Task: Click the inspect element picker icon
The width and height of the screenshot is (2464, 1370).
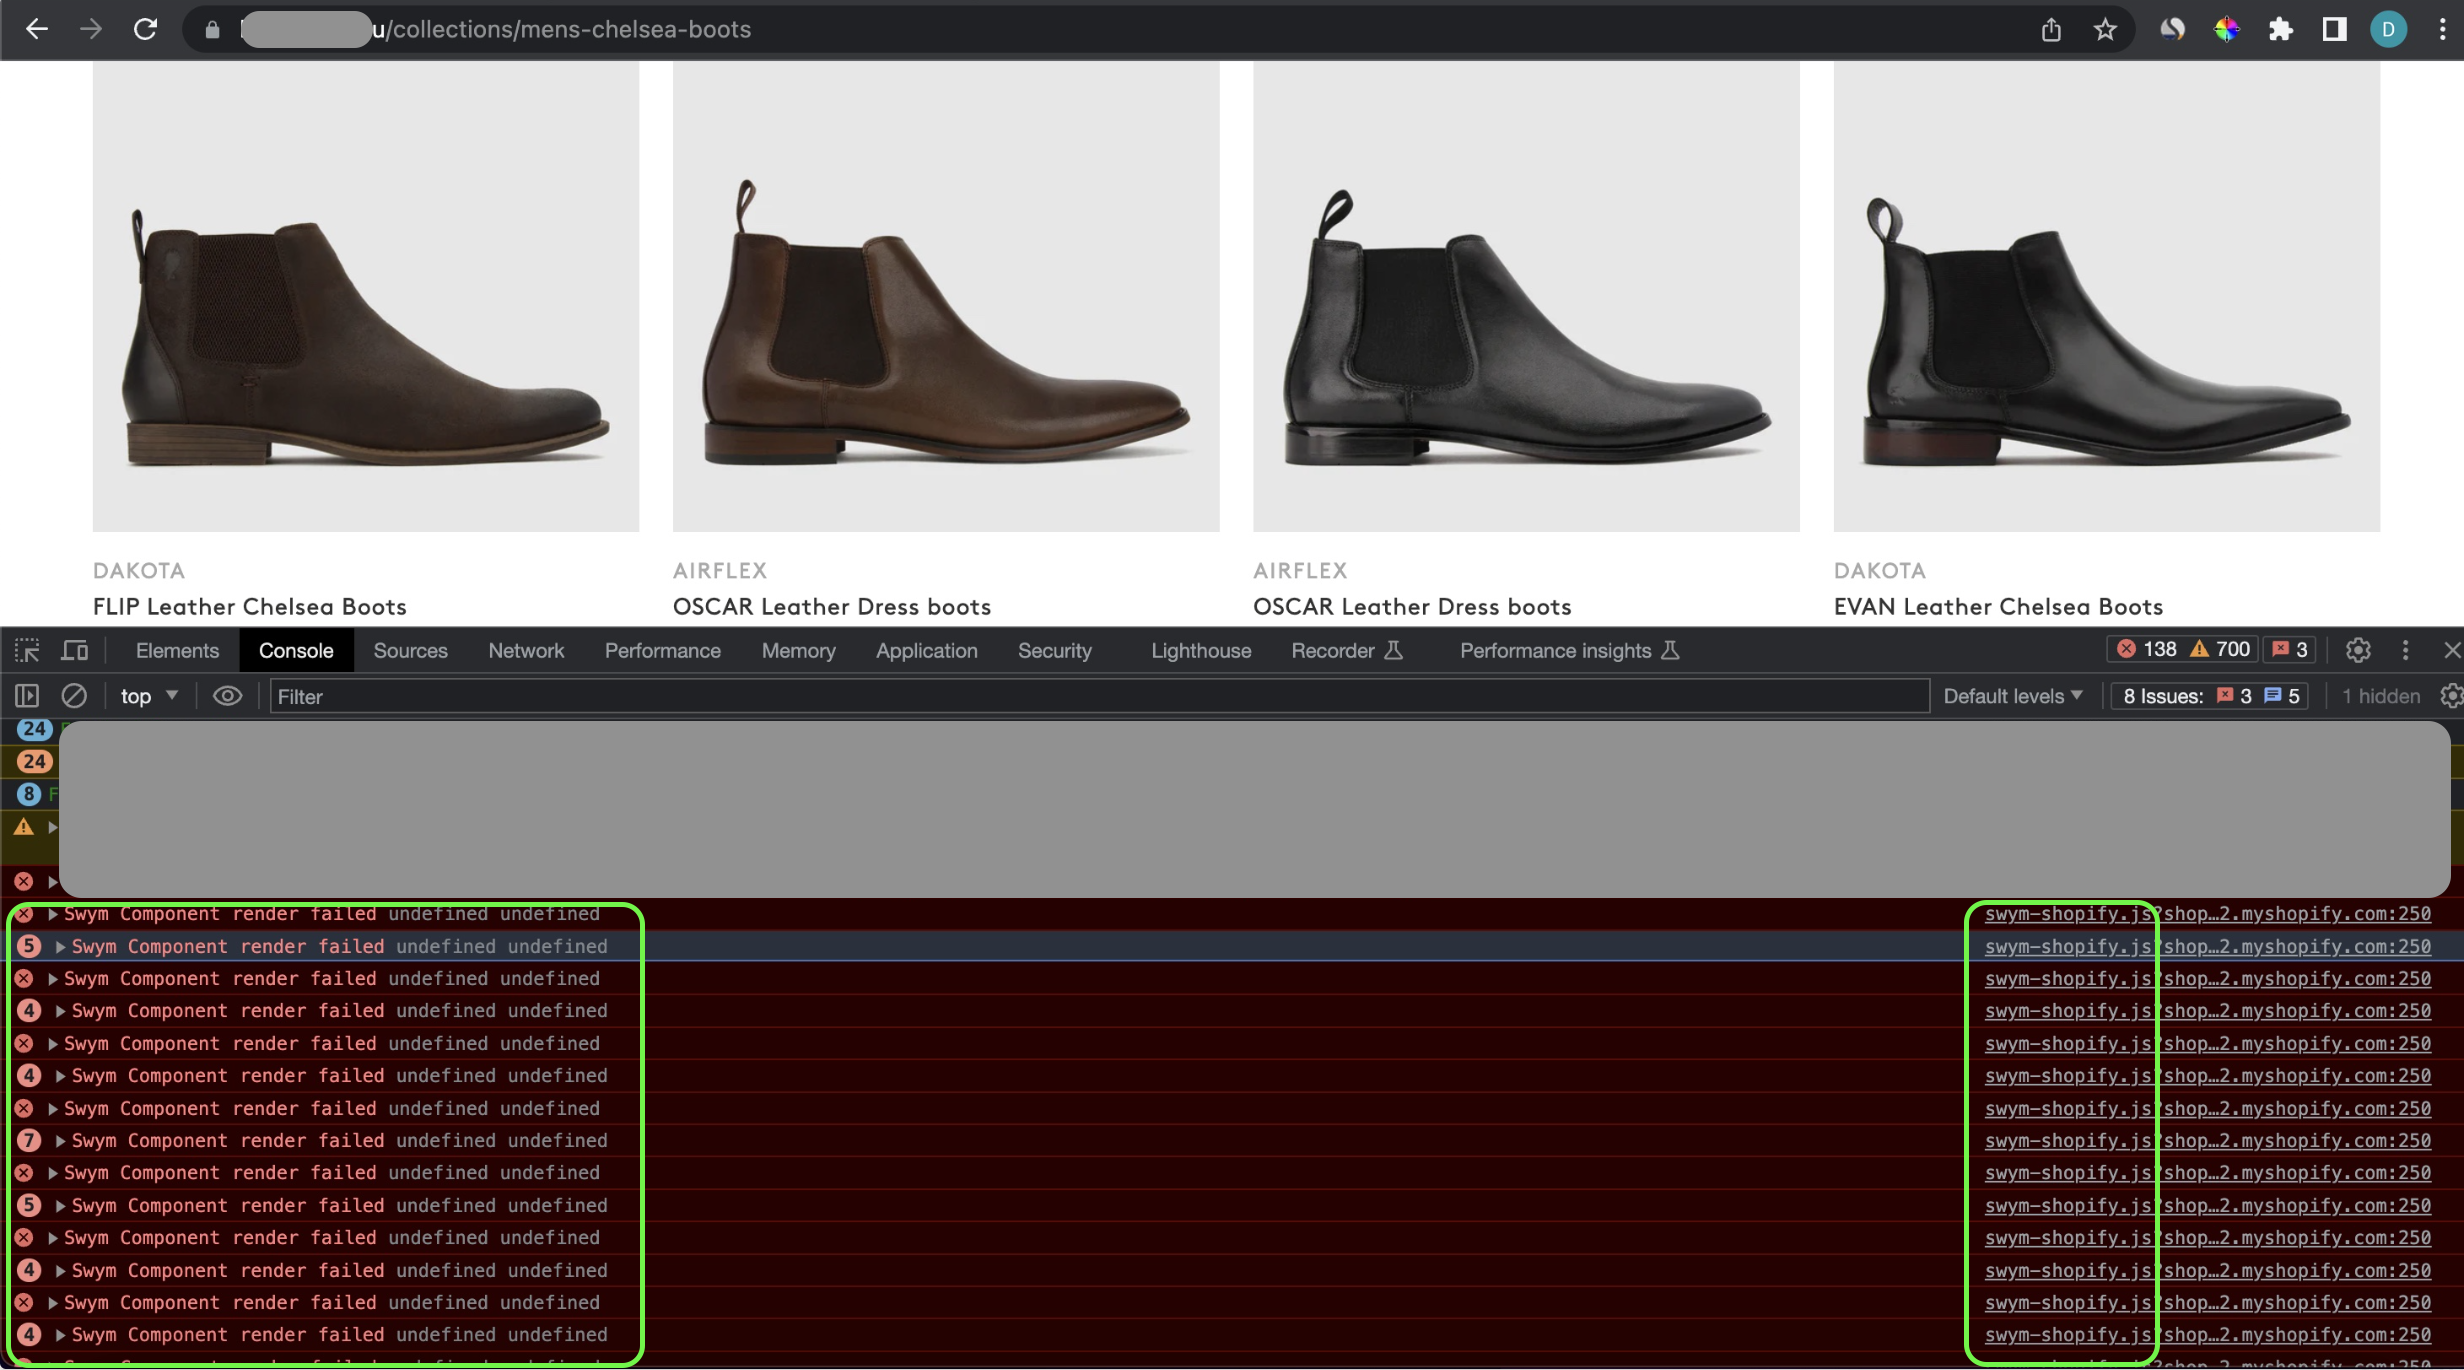Action: (27, 651)
